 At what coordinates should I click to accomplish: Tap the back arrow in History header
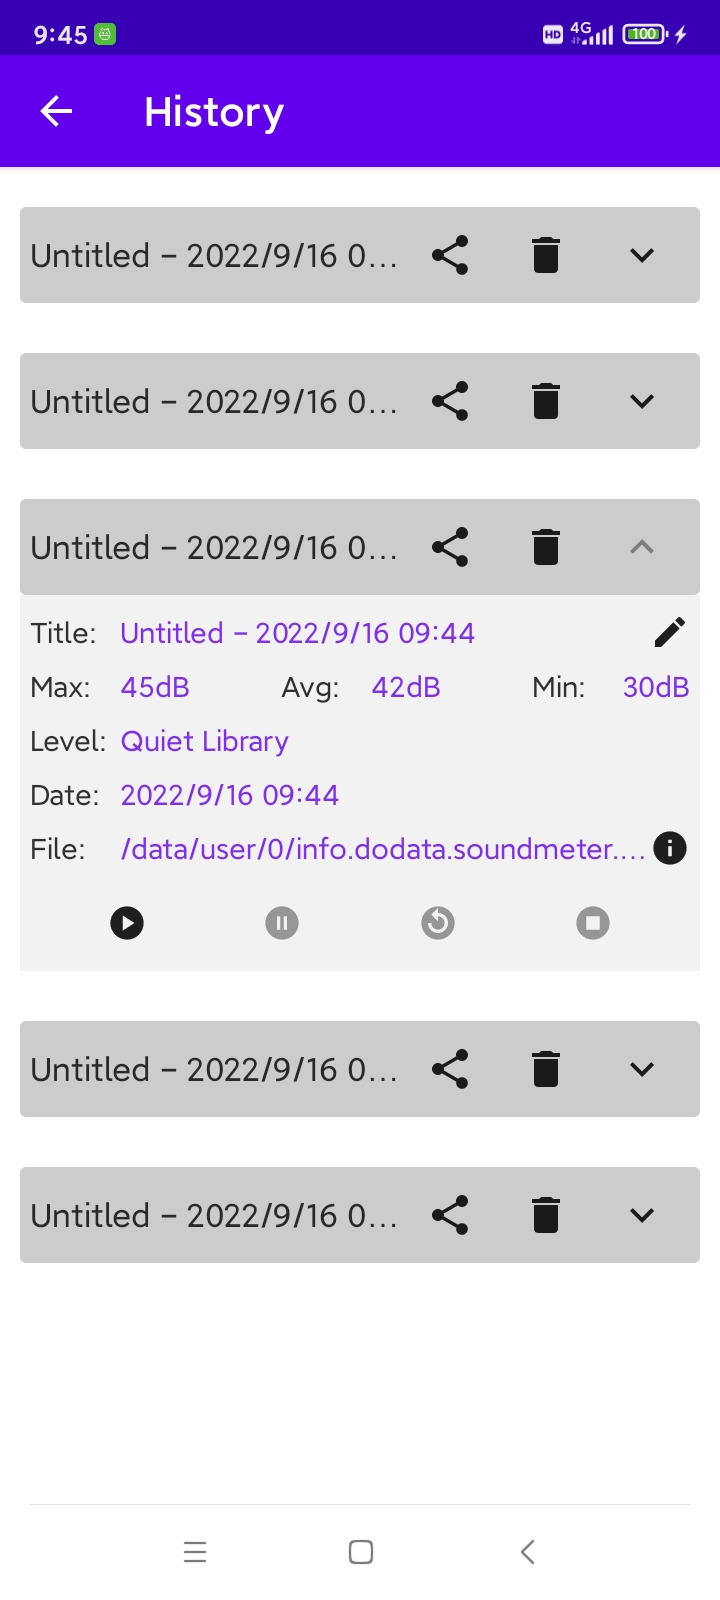56,111
